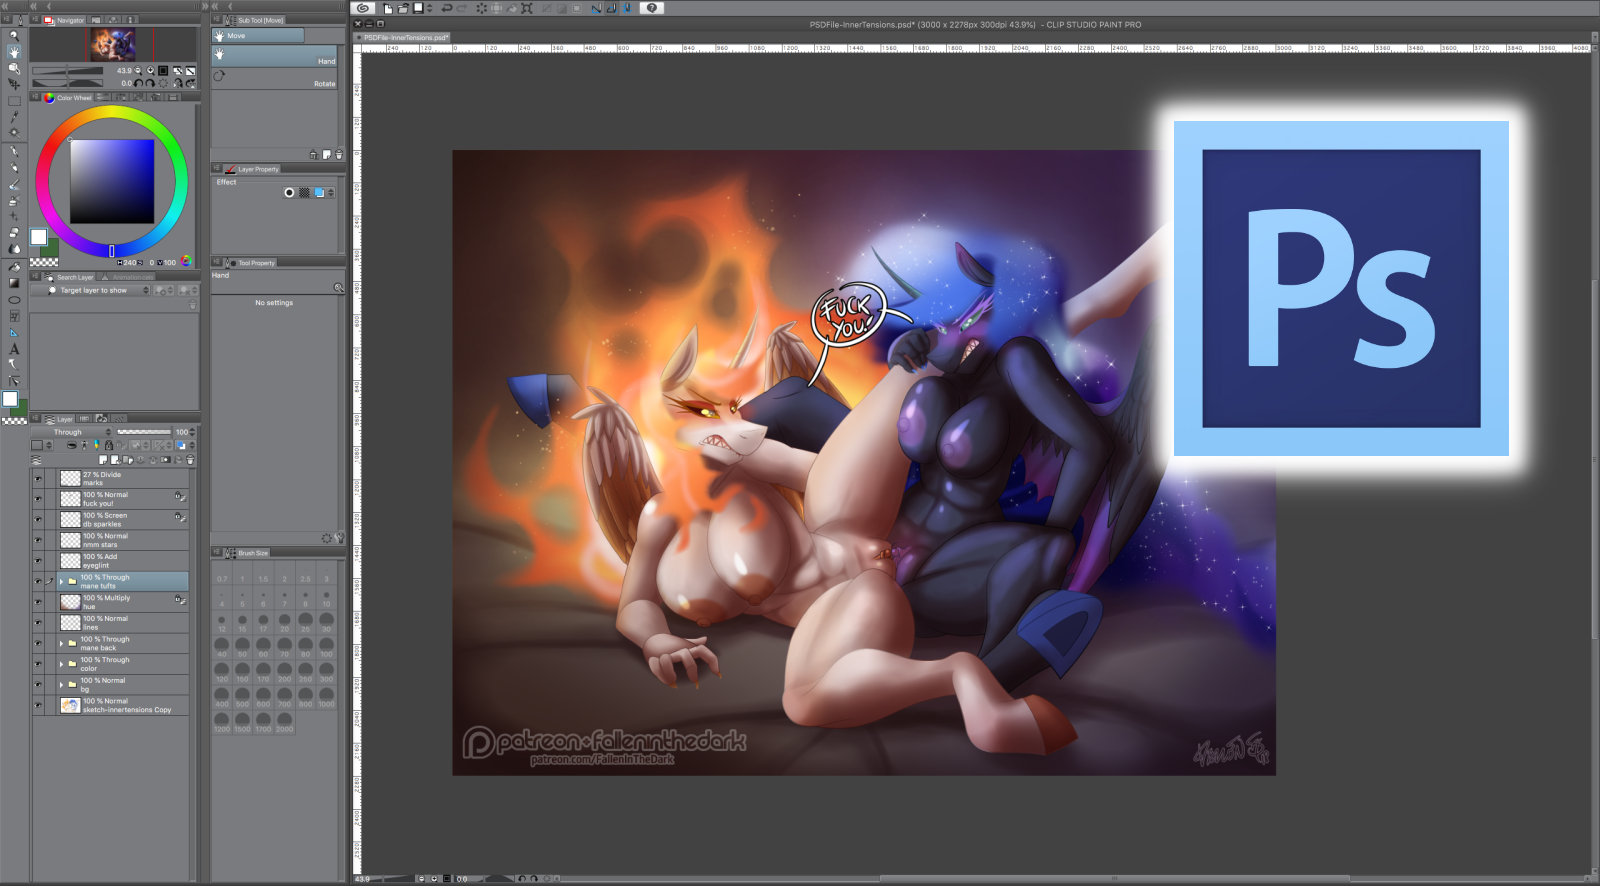Screen dimensions: 1600x886
Task: Switch to the Color Wheel tab
Action: pos(68,98)
